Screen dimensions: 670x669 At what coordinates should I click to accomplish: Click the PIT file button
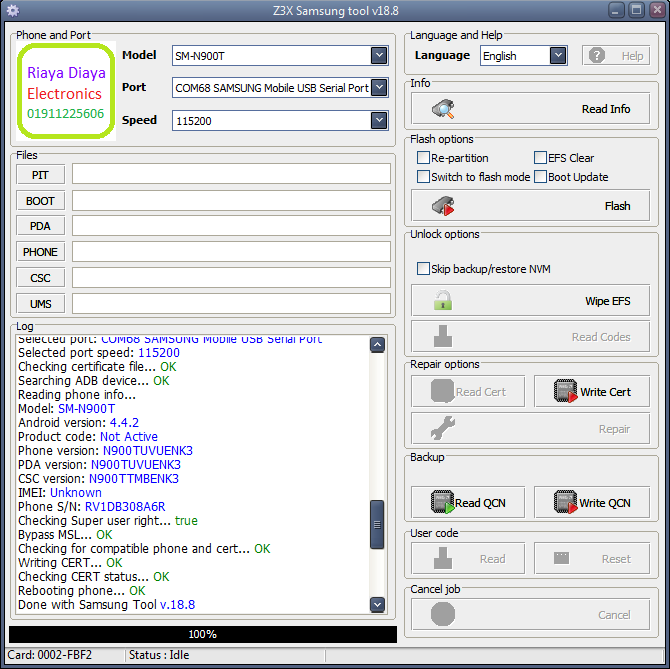click(x=41, y=175)
